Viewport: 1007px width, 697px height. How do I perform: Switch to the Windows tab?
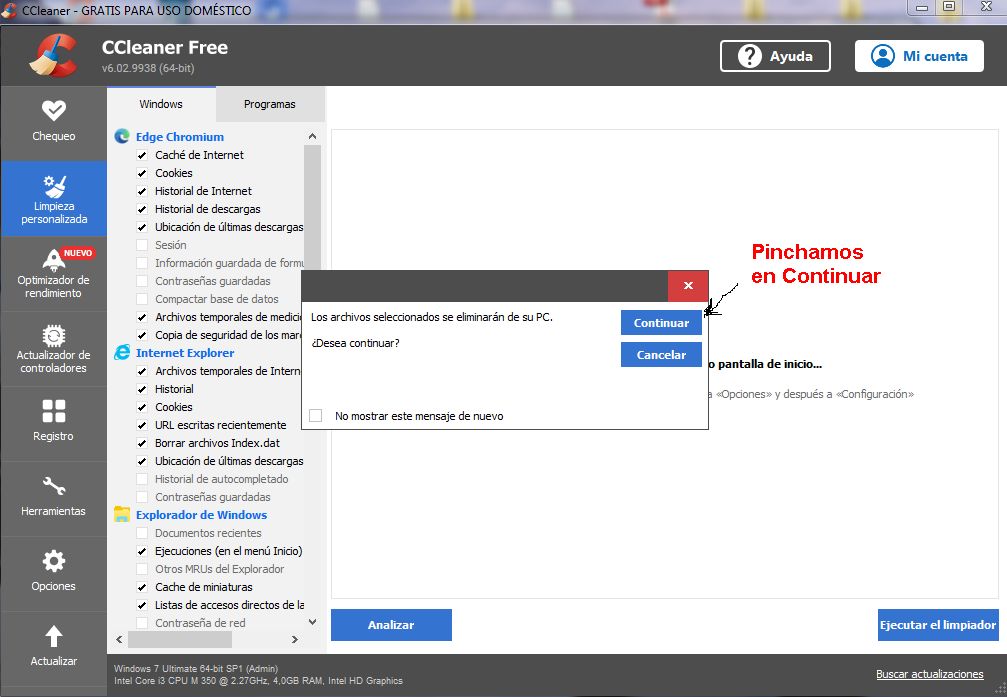tap(161, 104)
